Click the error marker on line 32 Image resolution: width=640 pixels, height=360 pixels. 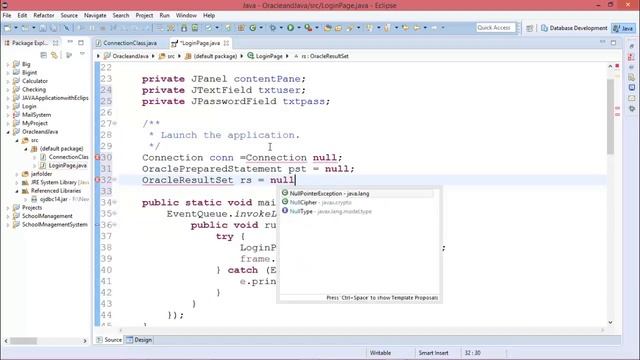click(98, 180)
